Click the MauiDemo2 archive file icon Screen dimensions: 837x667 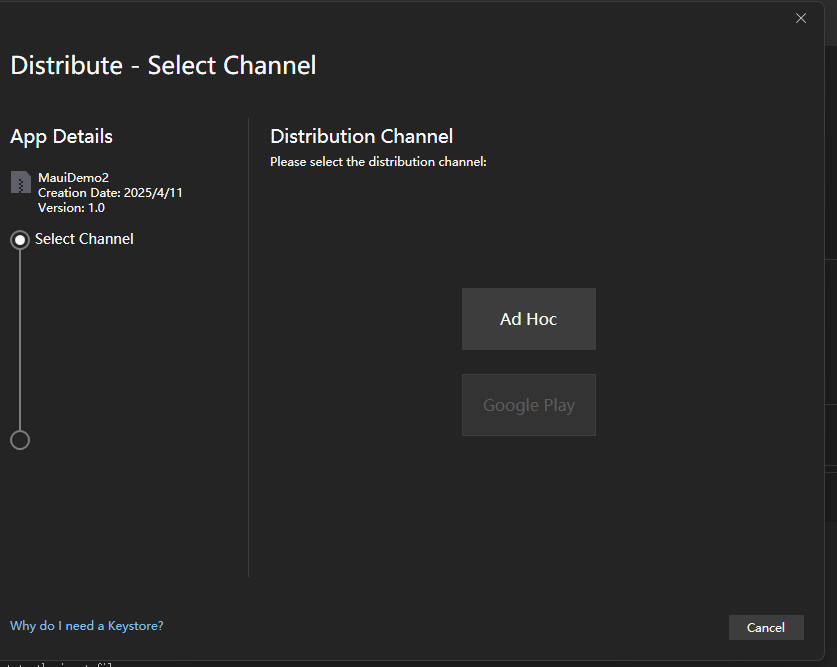point(20,182)
